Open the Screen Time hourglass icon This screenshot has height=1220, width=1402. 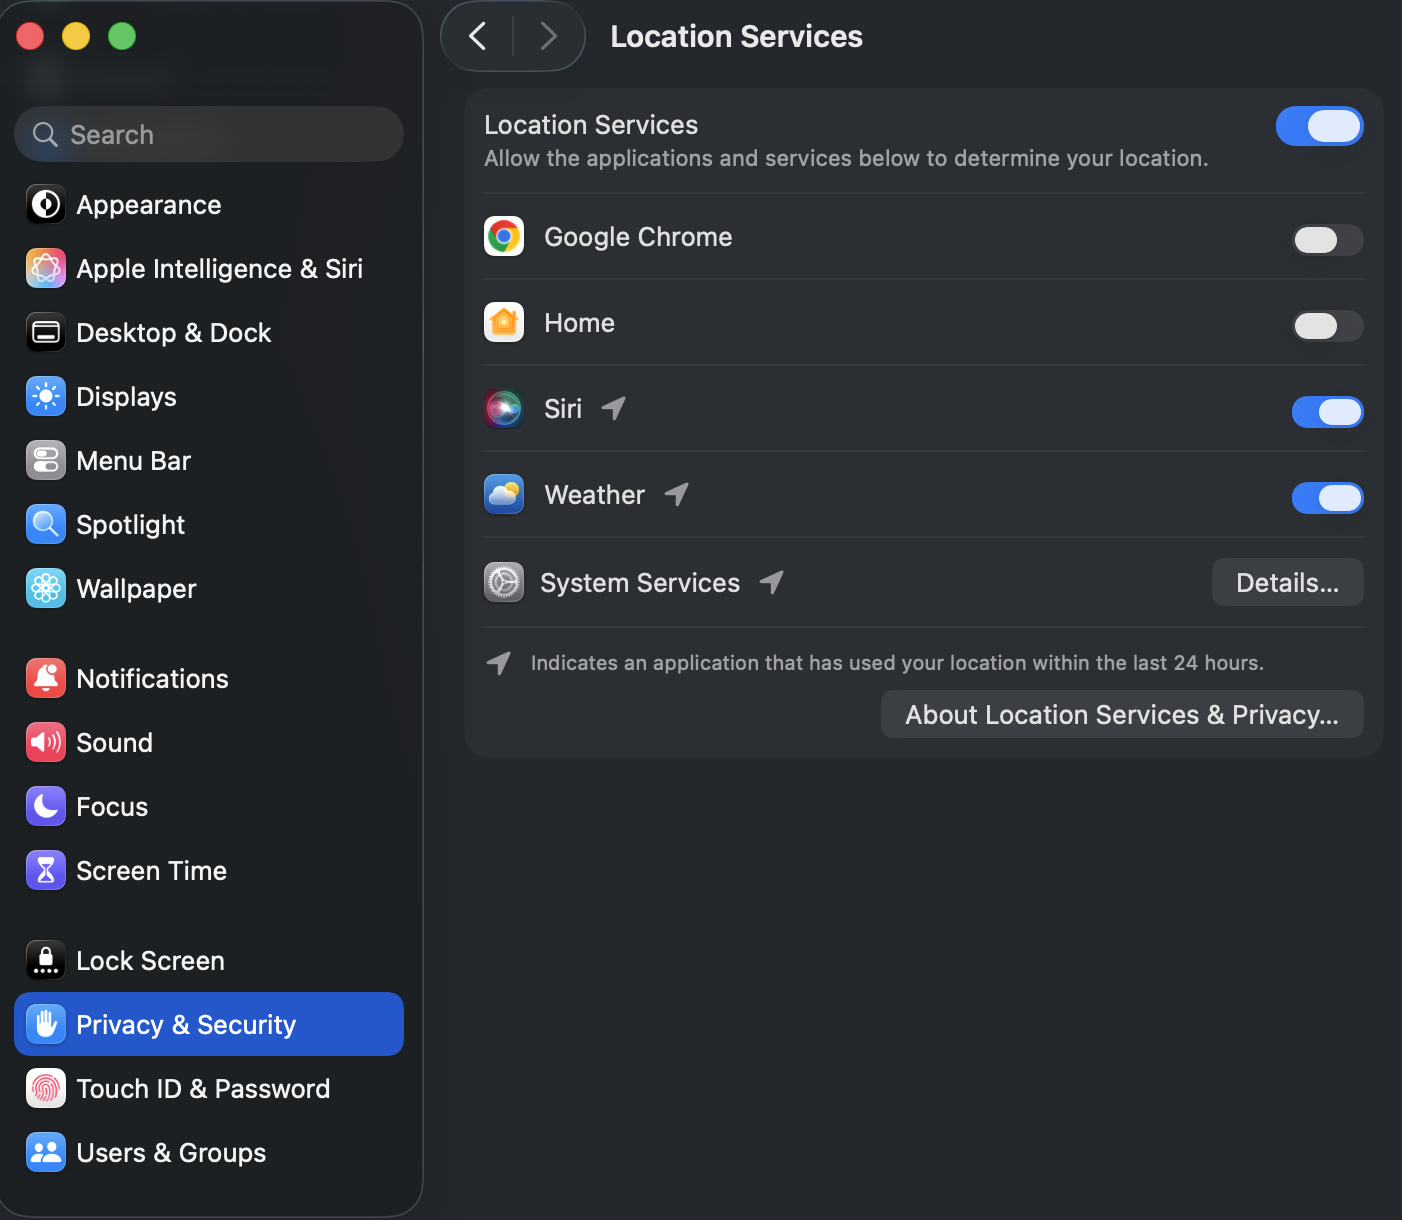pyautogui.click(x=46, y=871)
